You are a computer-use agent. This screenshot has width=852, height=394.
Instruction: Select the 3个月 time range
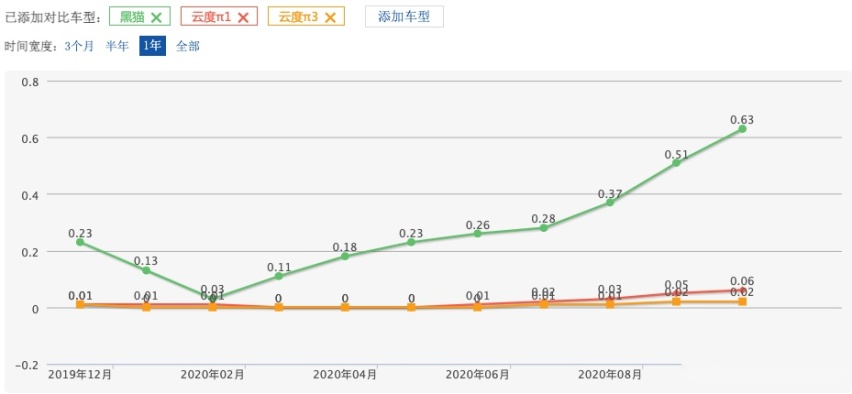tap(79, 46)
